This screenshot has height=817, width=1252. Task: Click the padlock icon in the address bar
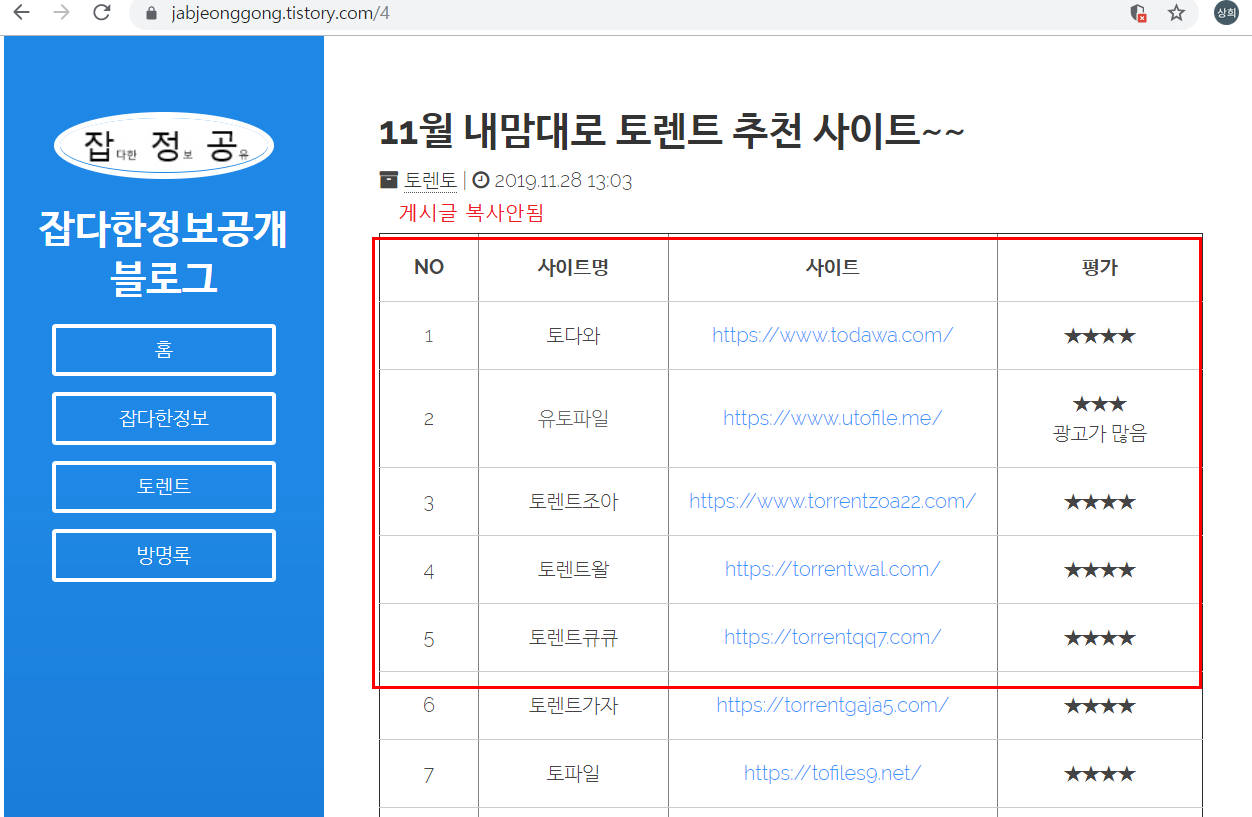(152, 14)
